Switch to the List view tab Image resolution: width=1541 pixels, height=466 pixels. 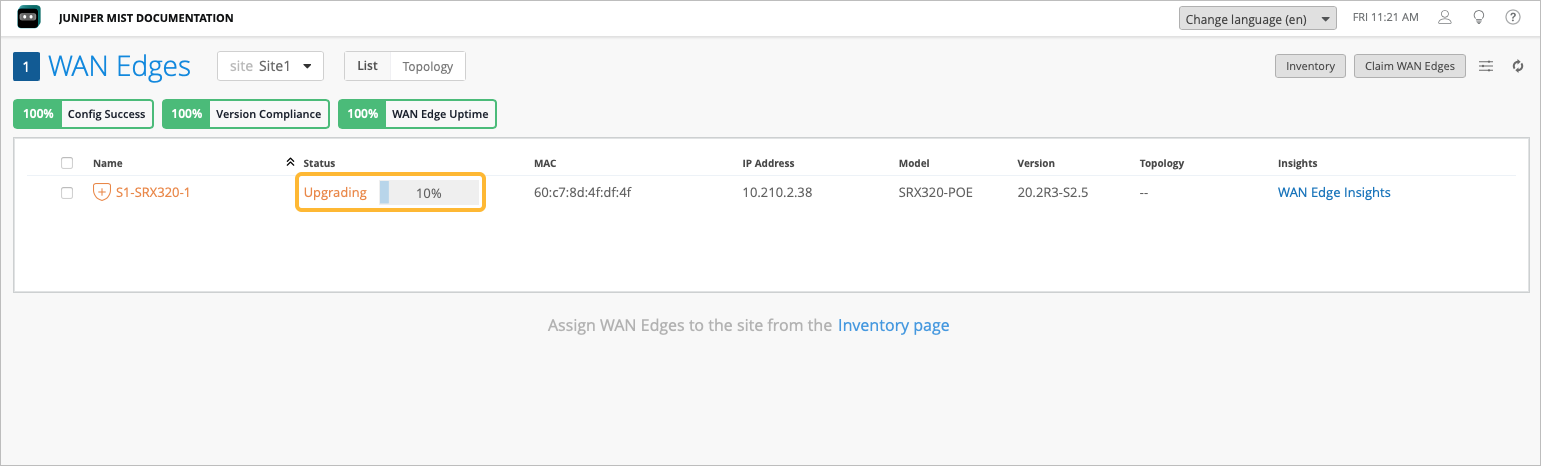(367, 66)
